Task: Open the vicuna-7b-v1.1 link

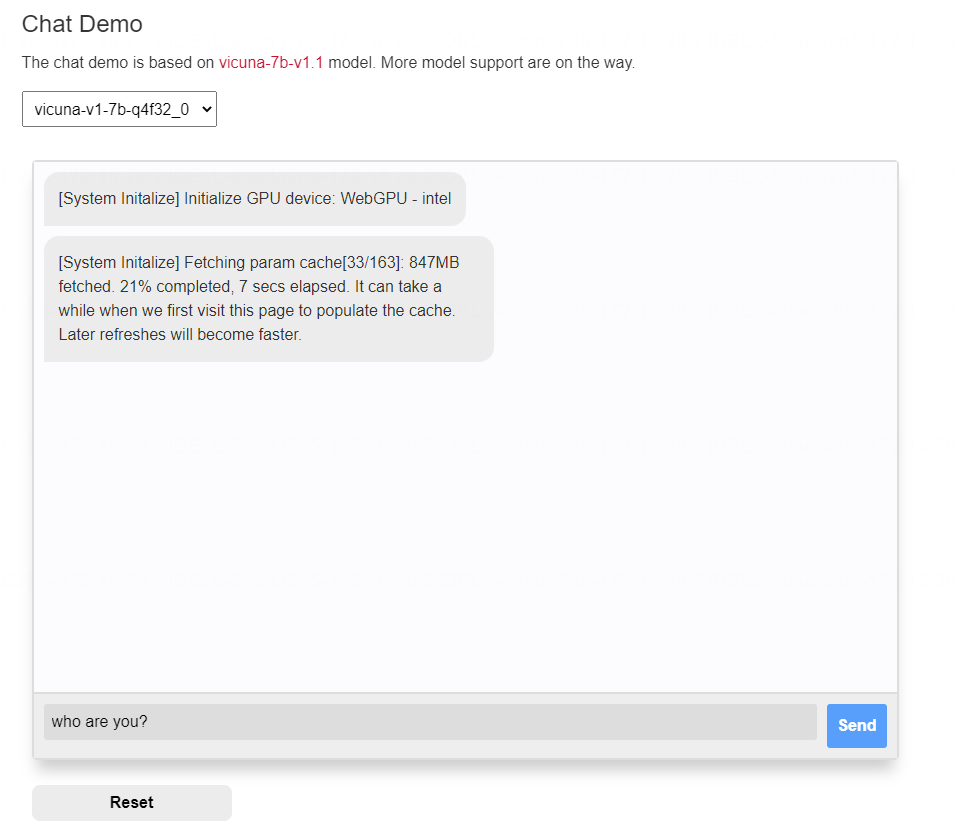Action: coord(271,62)
